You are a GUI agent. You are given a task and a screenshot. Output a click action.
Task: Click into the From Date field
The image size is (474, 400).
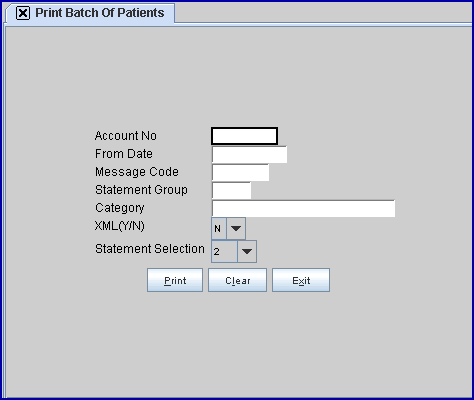point(249,154)
